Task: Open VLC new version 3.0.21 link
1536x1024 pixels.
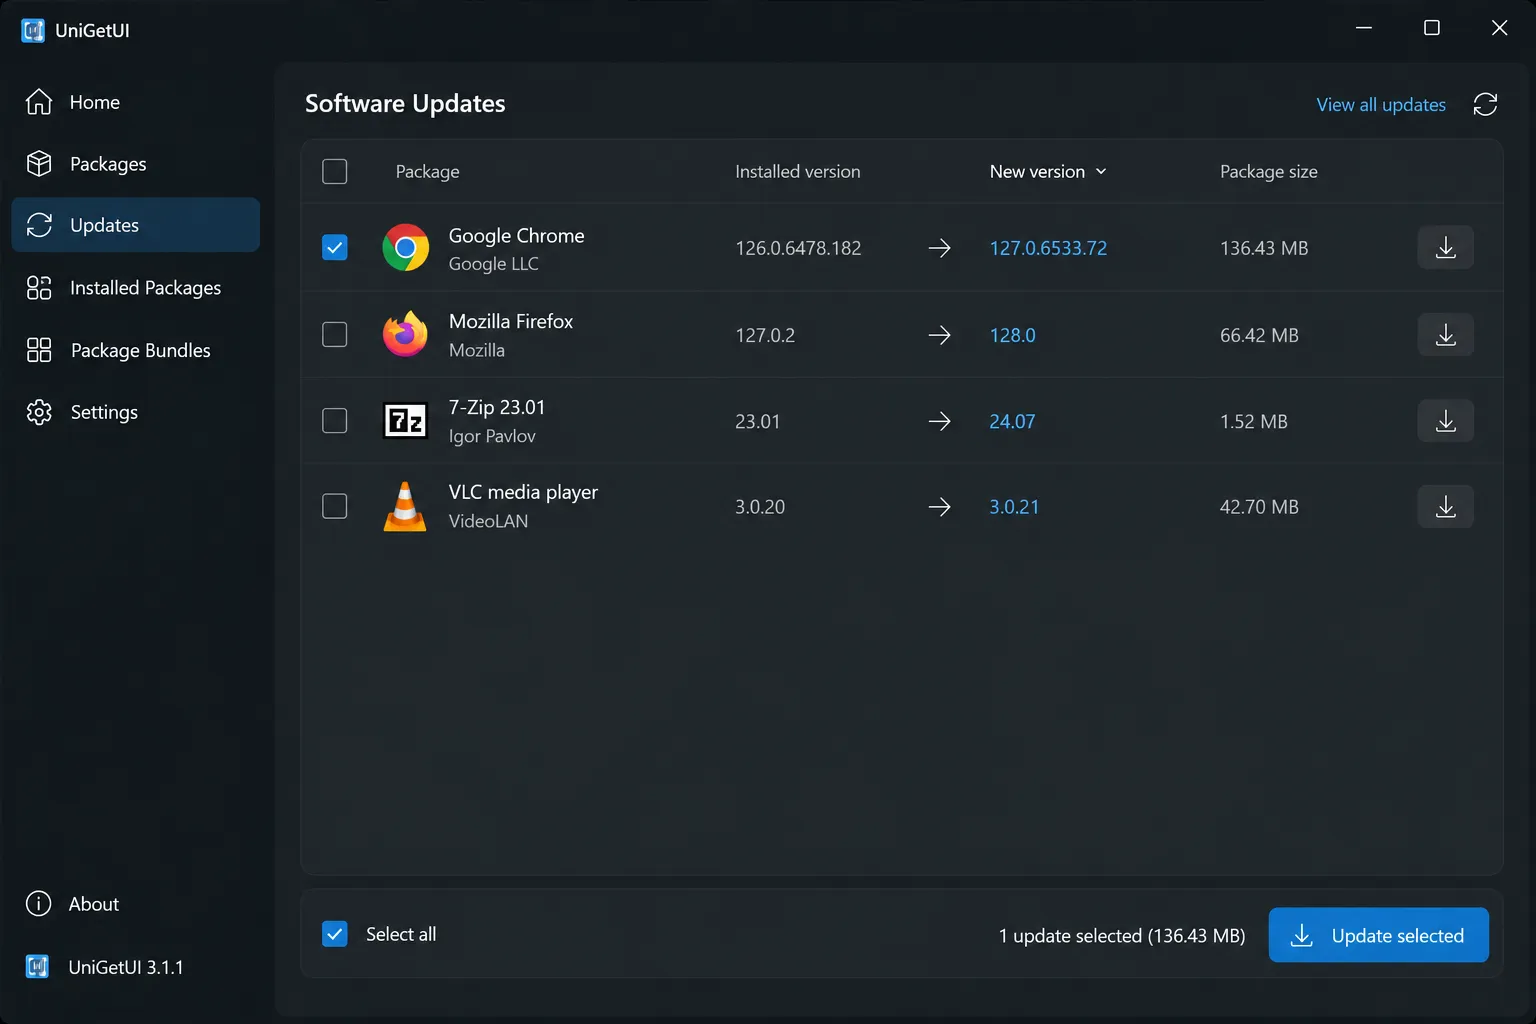Action: (x=1014, y=507)
